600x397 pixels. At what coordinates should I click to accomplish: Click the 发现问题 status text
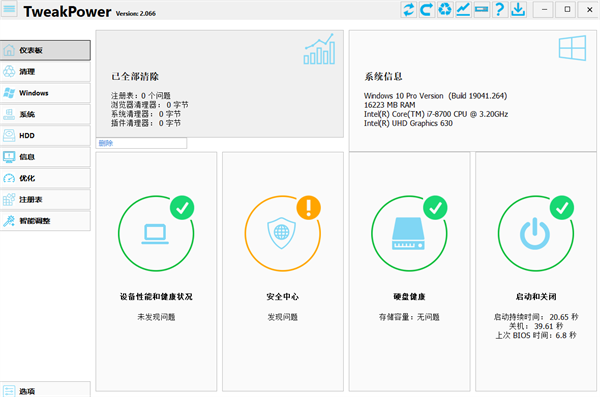click(x=283, y=317)
